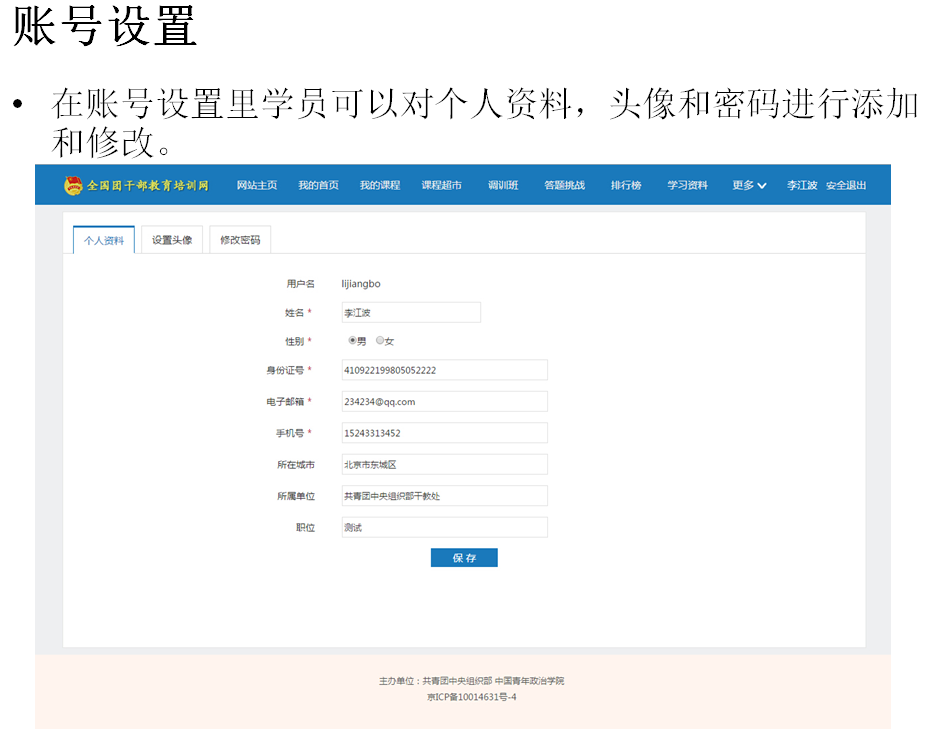Go to 我的首页 nav item
The image size is (925, 729).
pyautogui.click(x=319, y=185)
